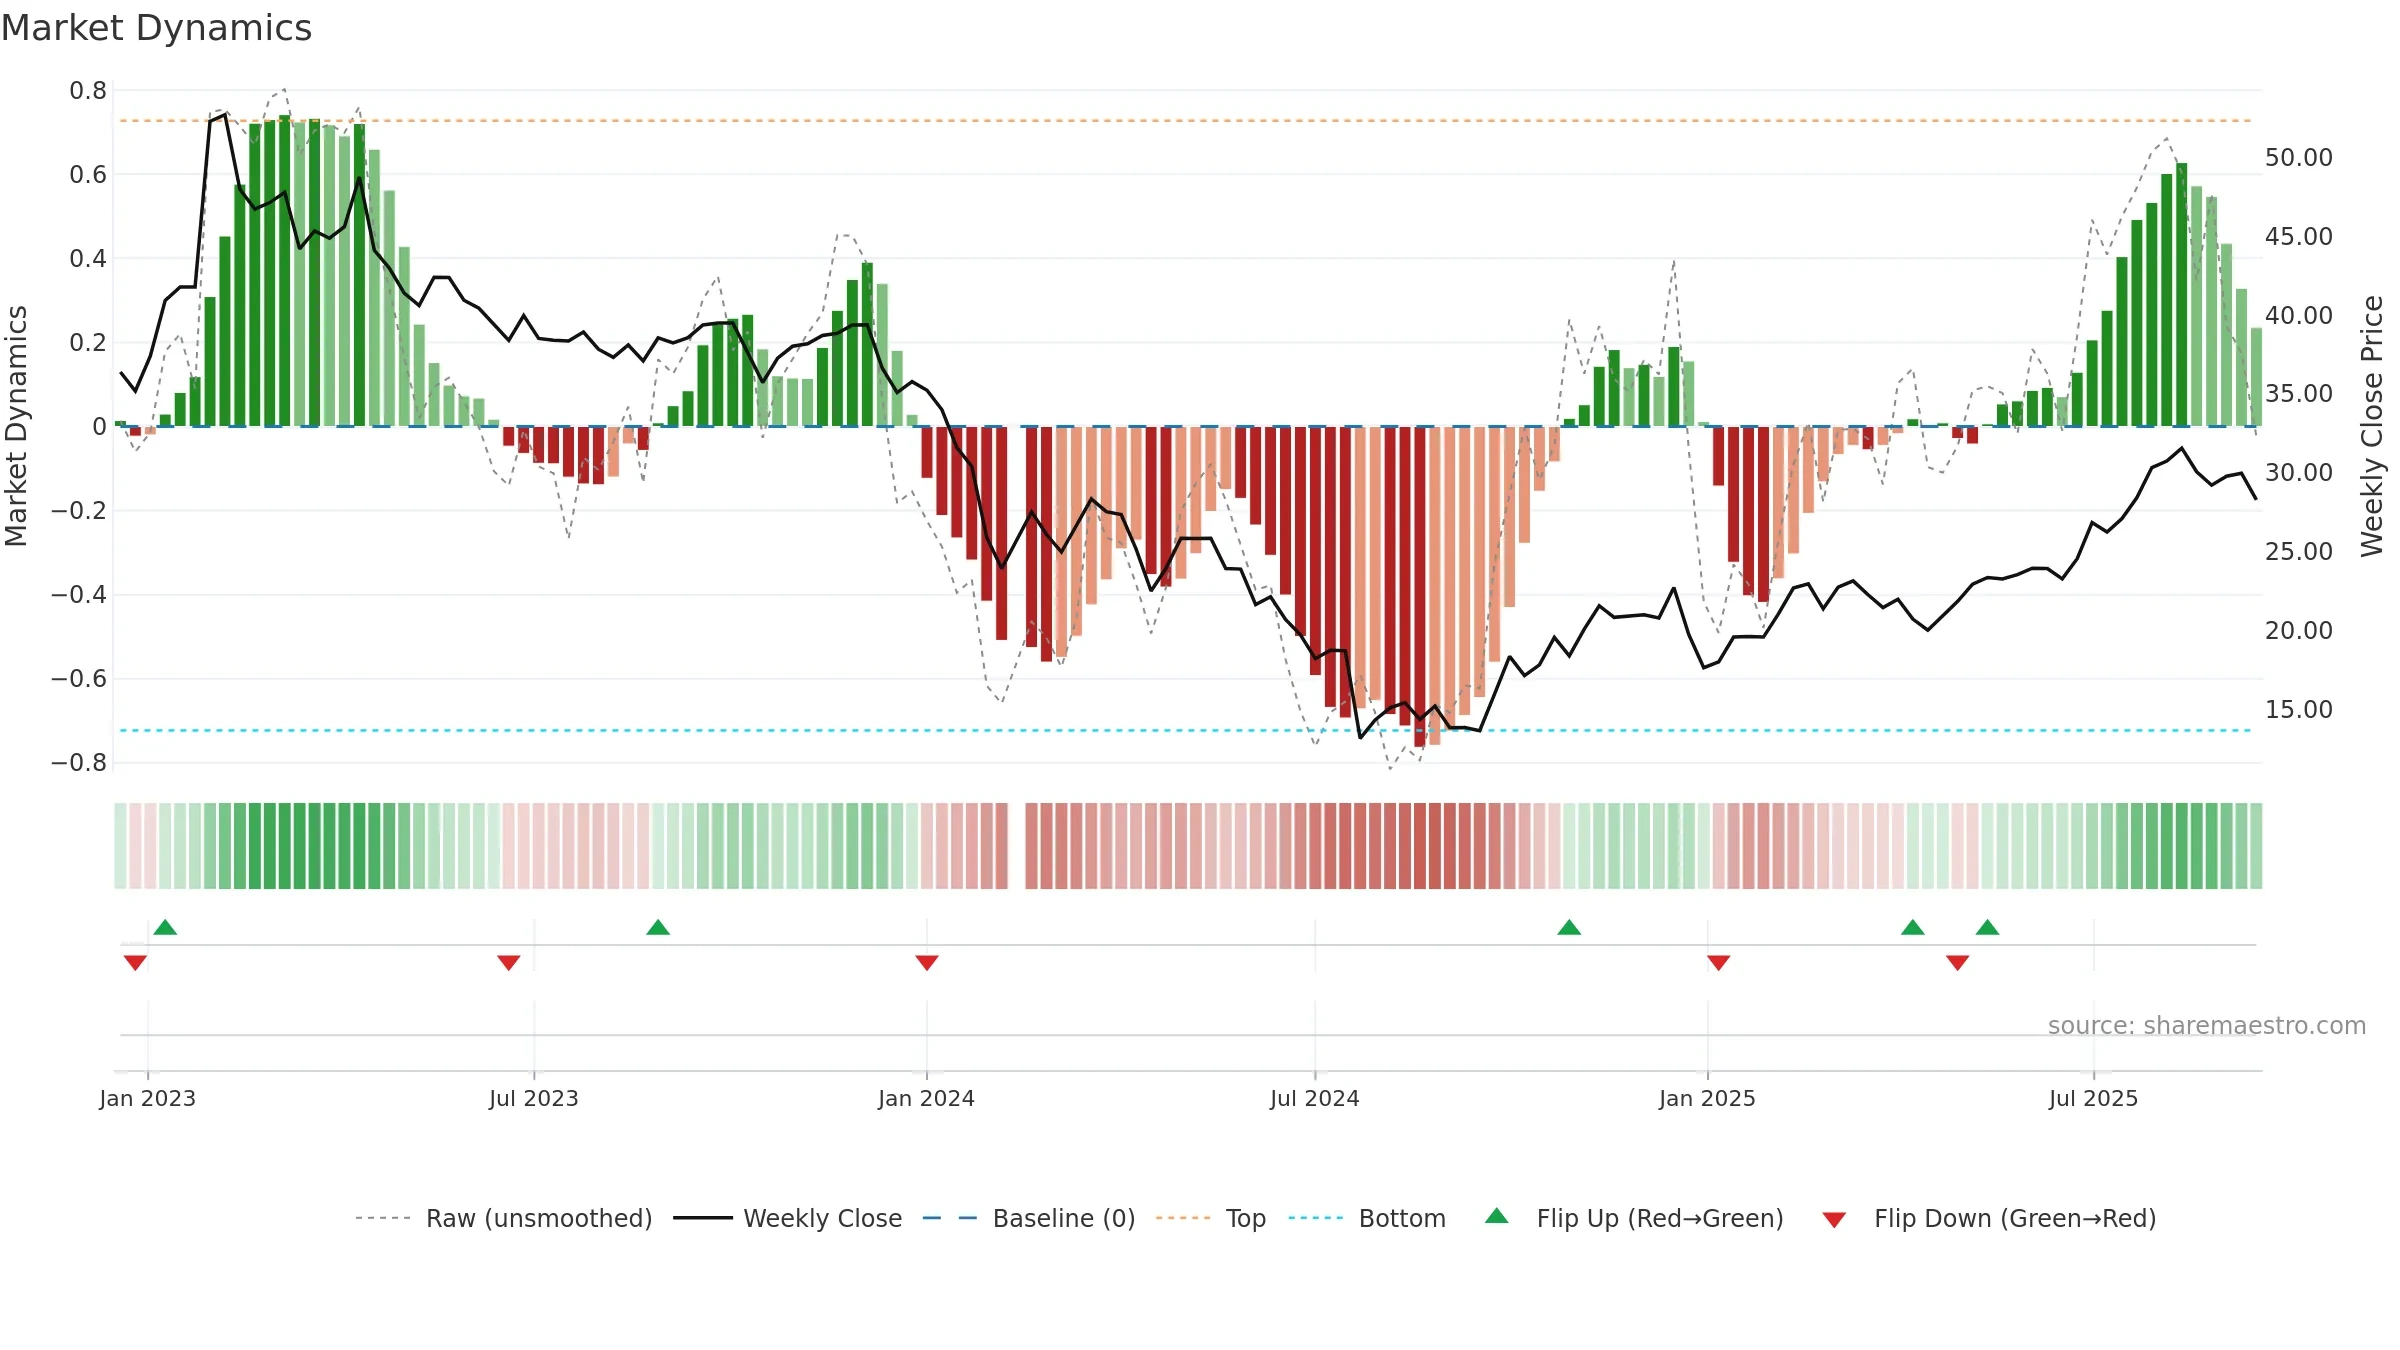Select Flip Up marker around Sep 2023
The height and width of the screenshot is (1350, 2400).
click(x=658, y=927)
